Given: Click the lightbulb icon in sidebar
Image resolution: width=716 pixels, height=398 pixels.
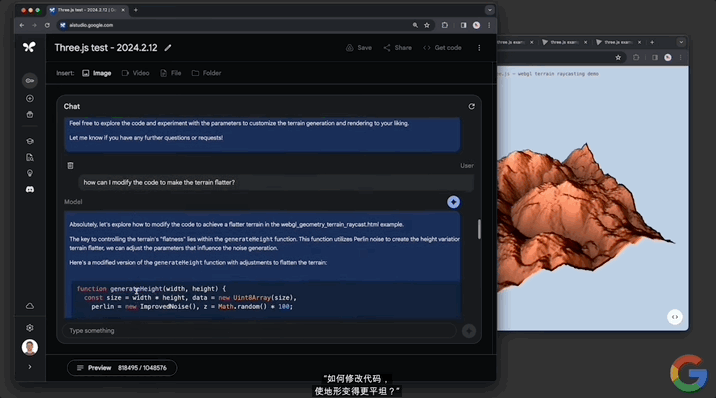Looking at the screenshot, I should pos(30,173).
